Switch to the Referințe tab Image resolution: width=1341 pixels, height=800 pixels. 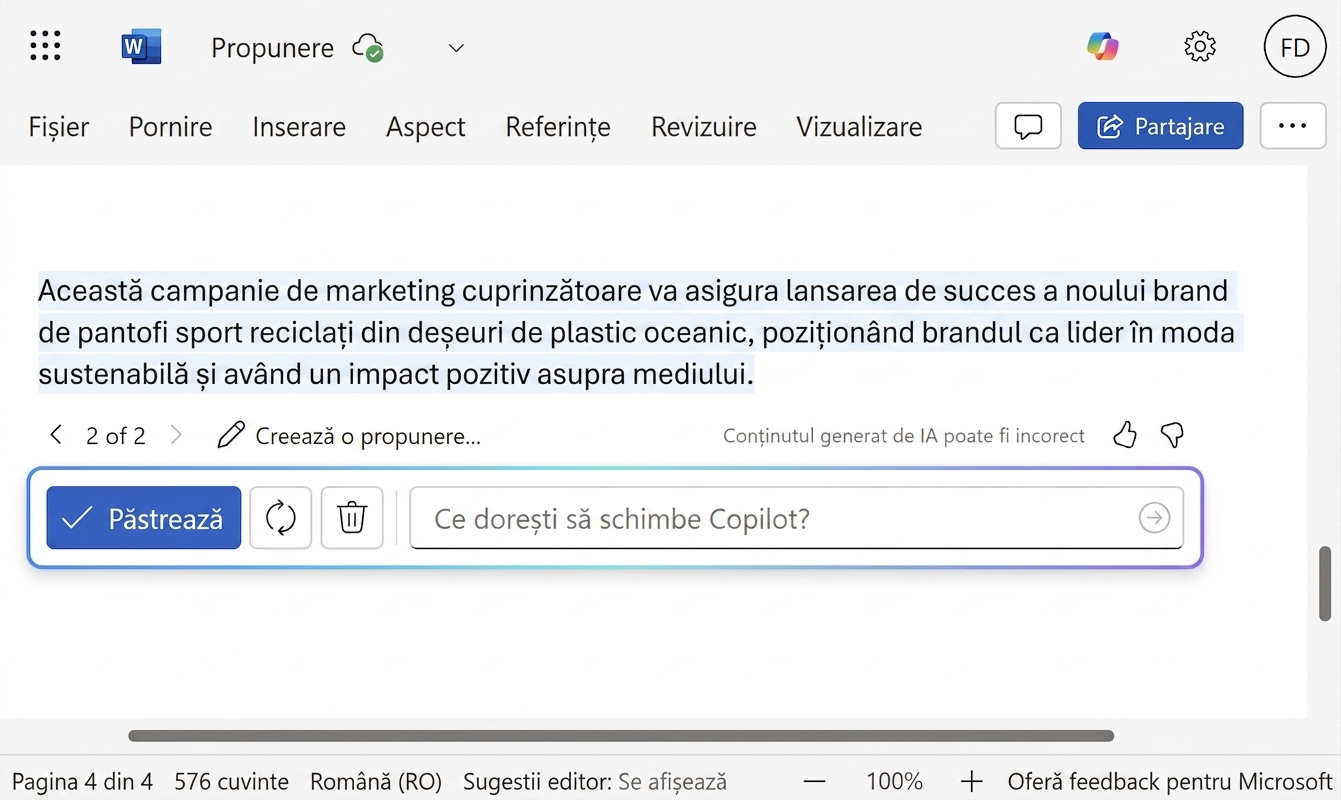[558, 127]
